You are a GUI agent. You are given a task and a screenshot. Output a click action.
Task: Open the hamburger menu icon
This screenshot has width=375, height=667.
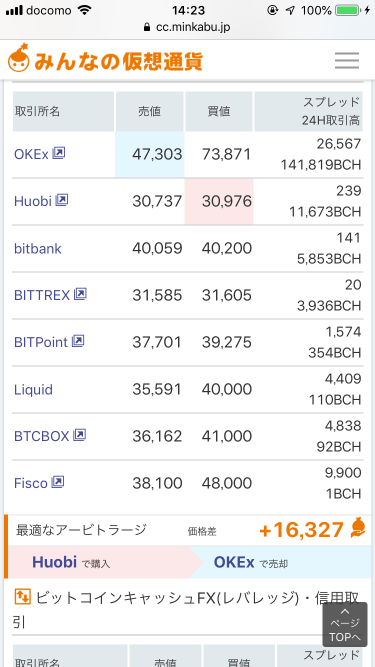(x=347, y=60)
